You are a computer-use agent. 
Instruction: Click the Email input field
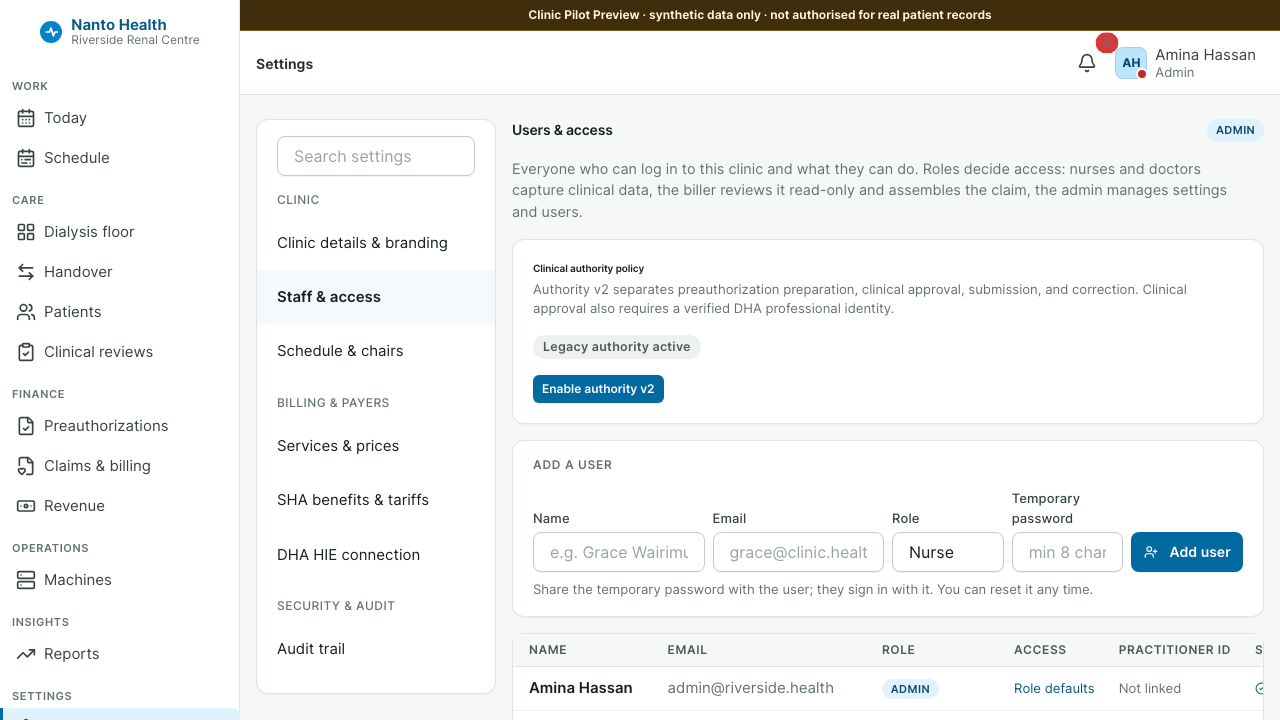798,552
